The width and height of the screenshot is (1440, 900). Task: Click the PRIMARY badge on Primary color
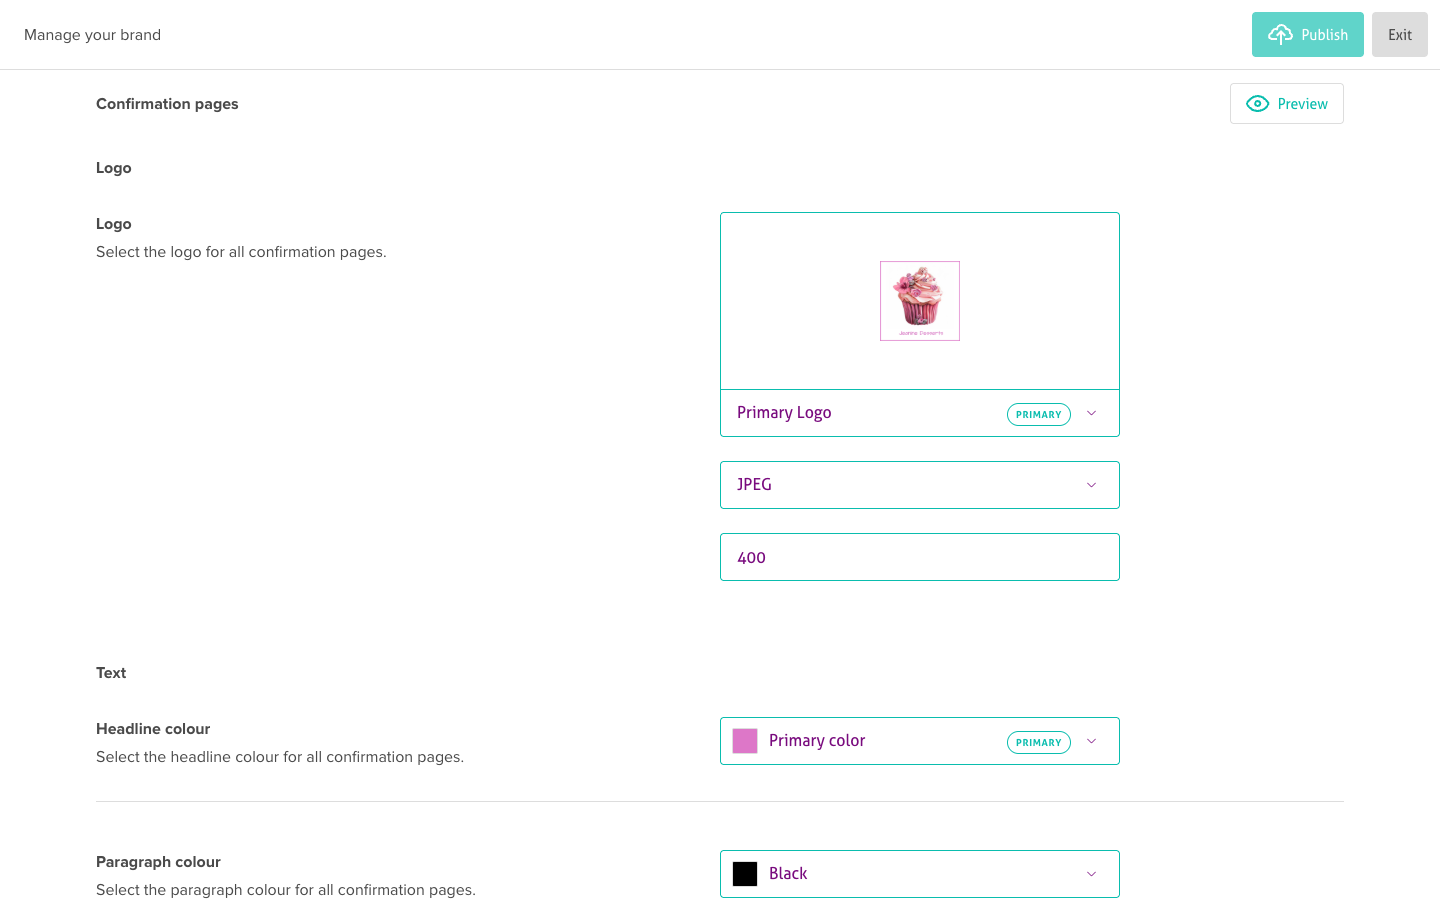1039,742
